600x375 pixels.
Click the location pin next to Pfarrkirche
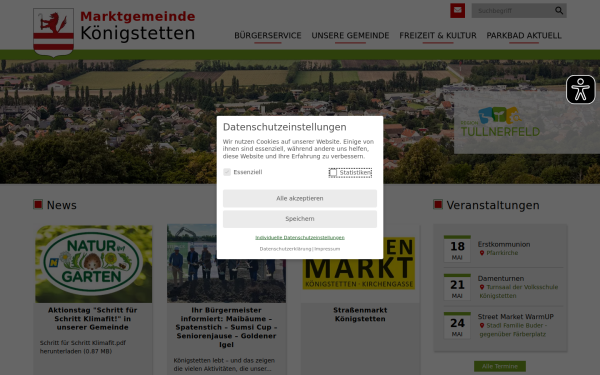(482, 253)
